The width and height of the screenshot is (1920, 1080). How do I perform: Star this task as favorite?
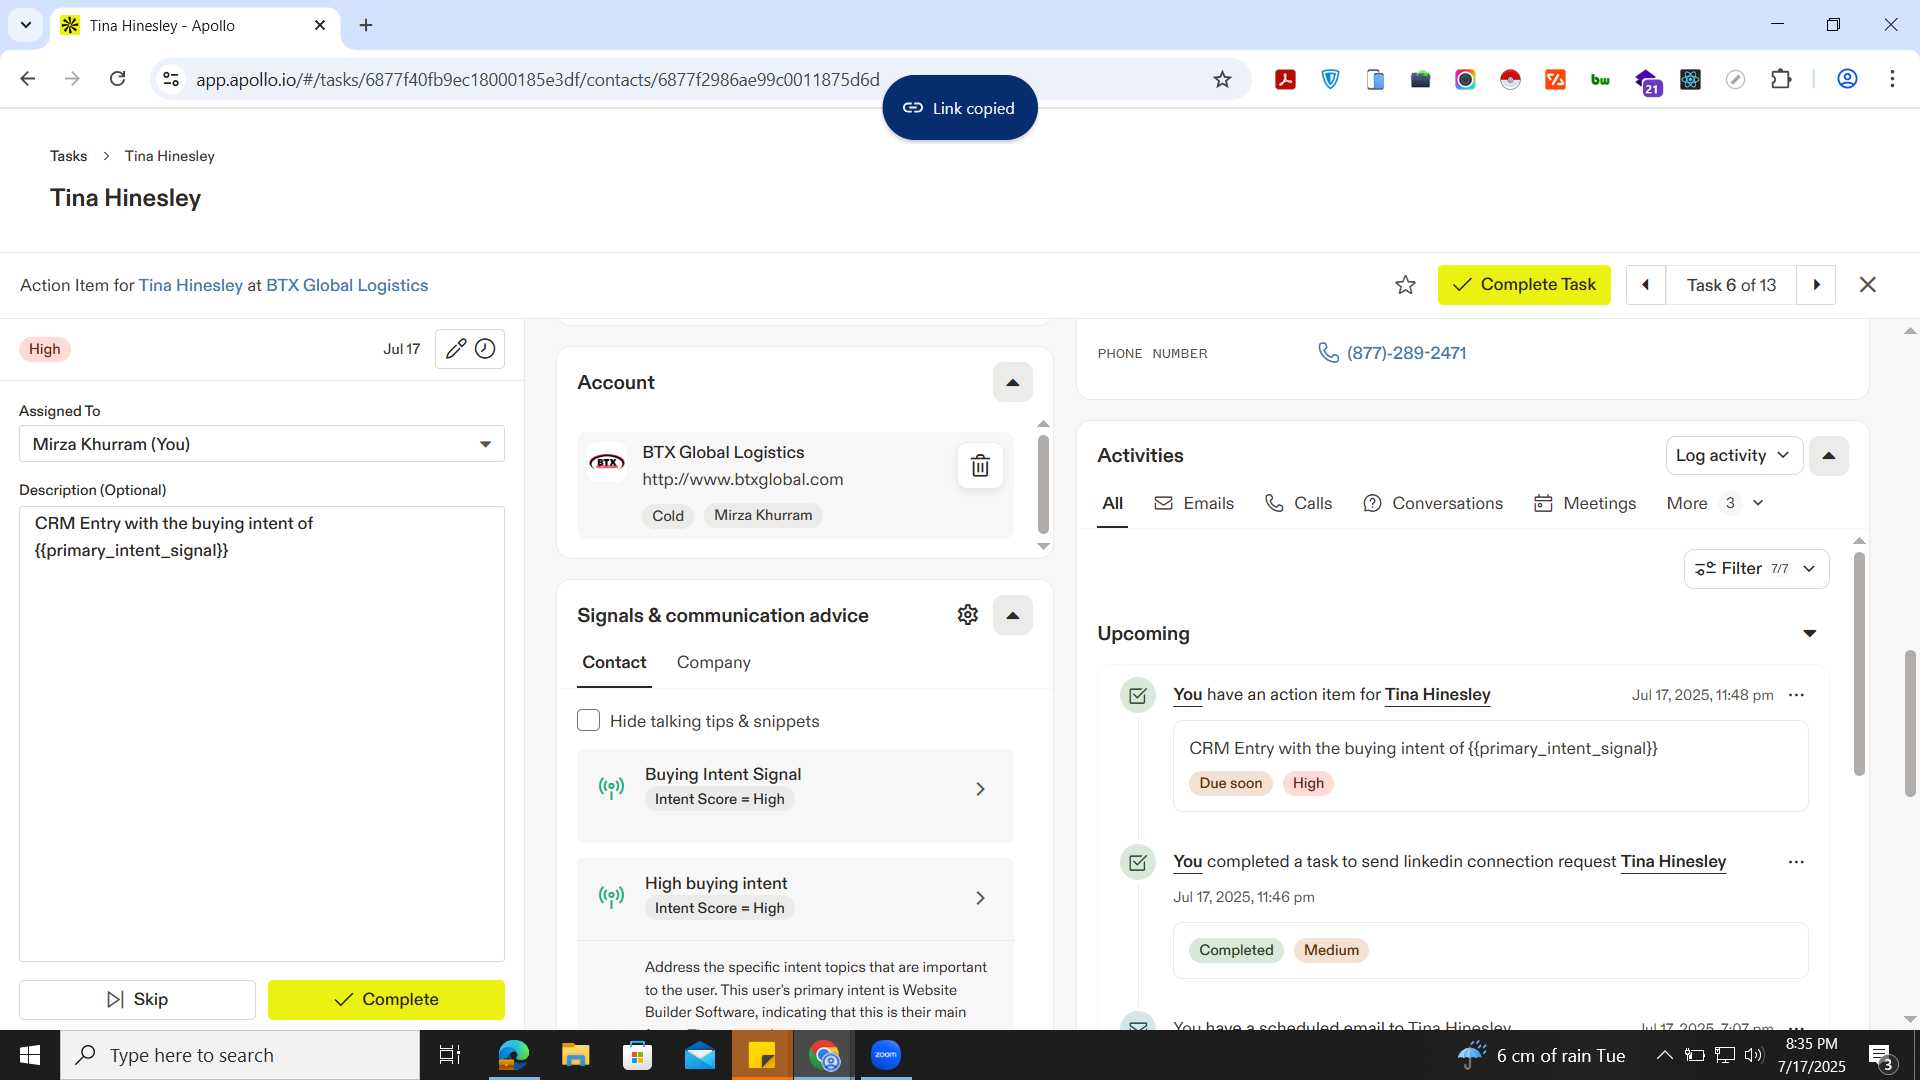click(1405, 285)
